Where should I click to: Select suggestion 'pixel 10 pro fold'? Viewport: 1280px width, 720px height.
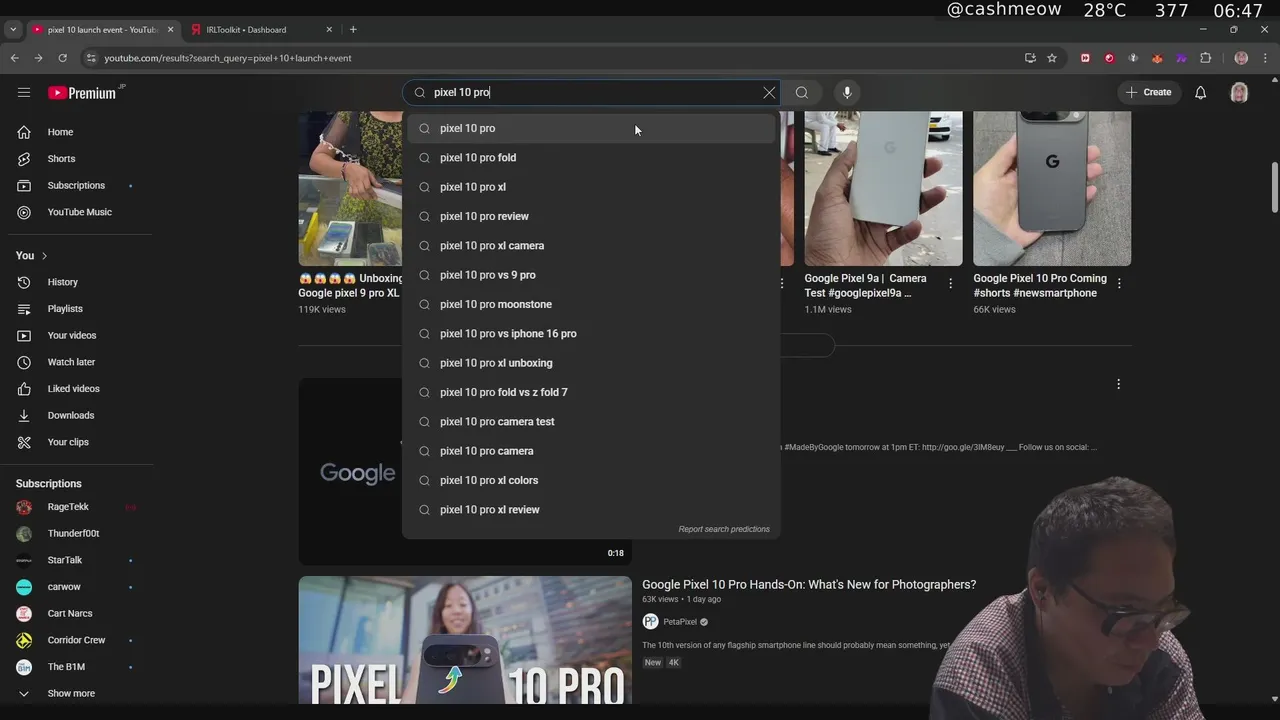point(591,158)
